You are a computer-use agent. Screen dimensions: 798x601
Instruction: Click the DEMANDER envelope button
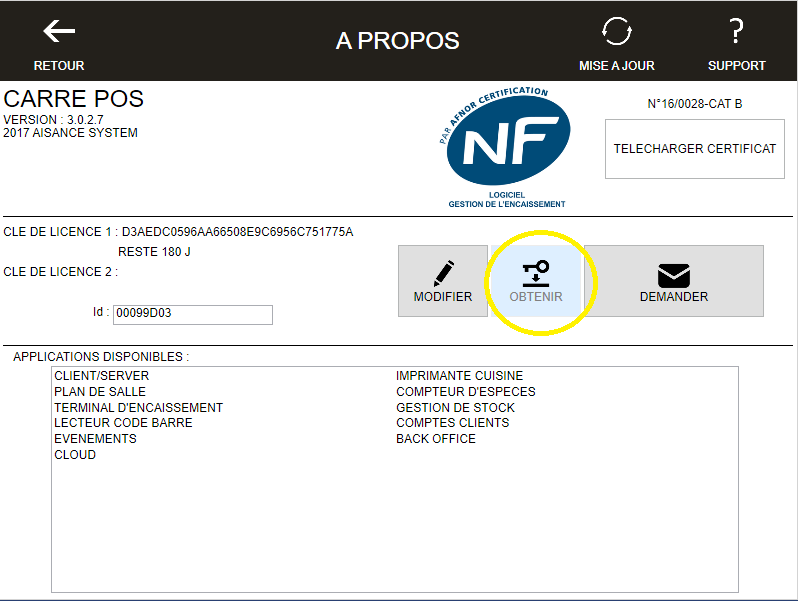pos(674,281)
